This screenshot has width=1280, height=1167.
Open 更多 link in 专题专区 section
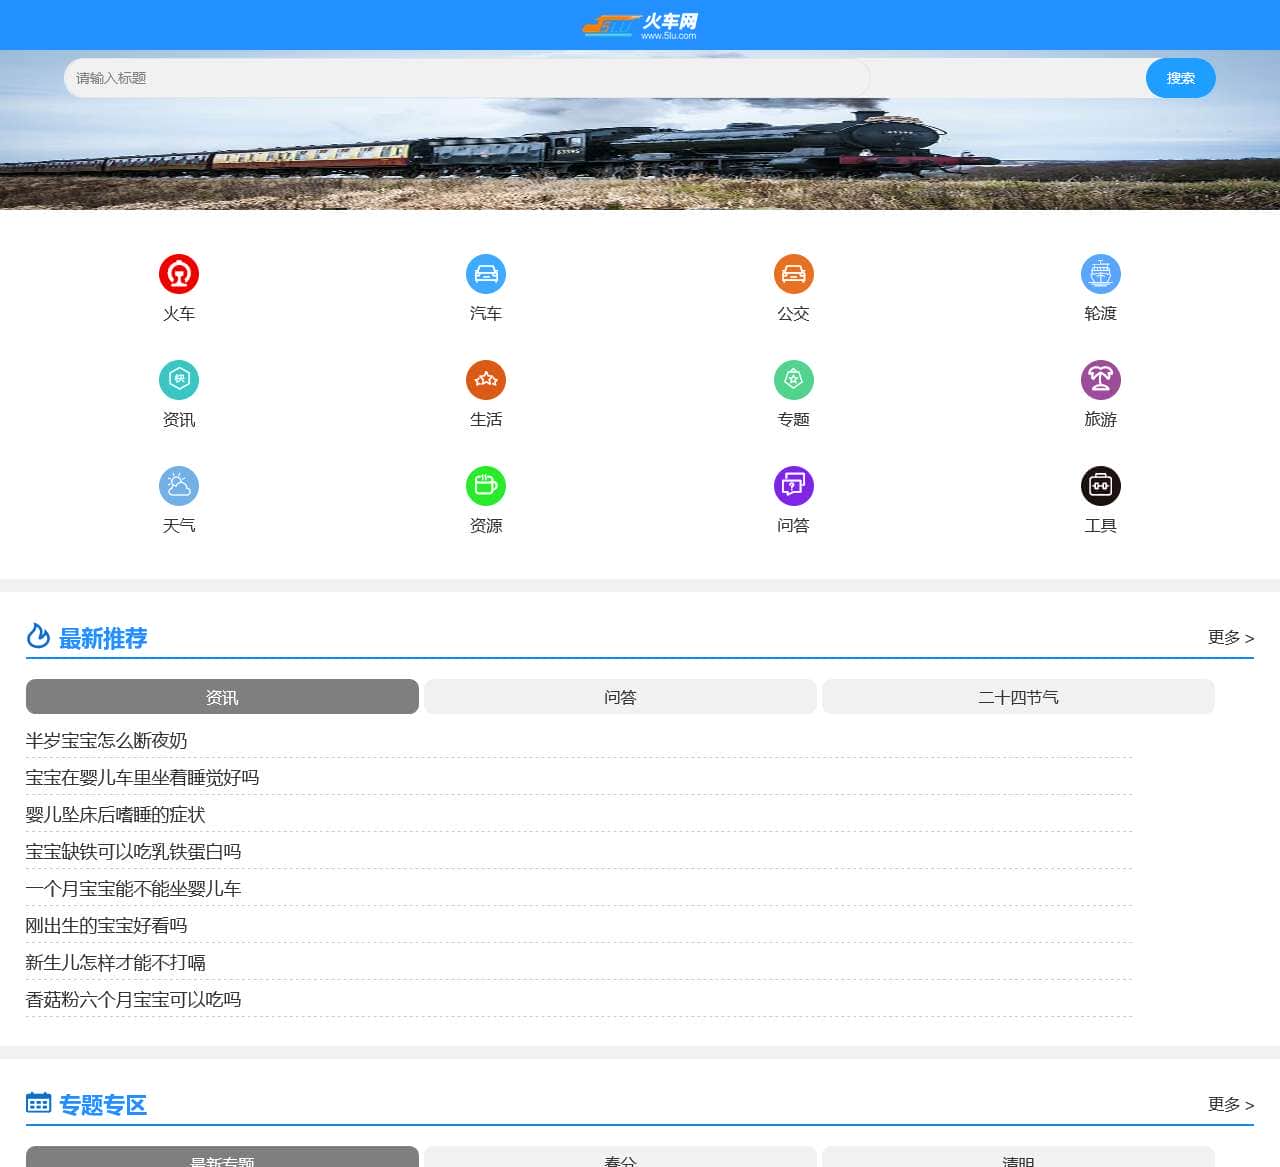point(1231,1104)
